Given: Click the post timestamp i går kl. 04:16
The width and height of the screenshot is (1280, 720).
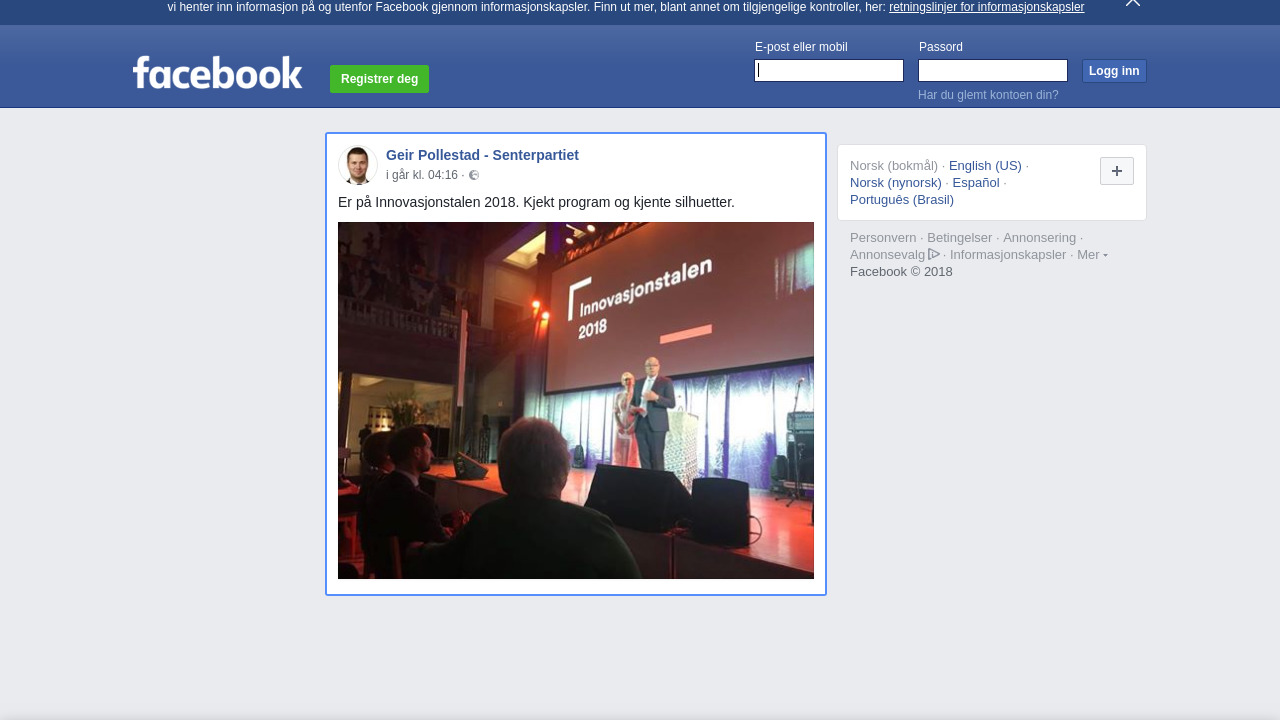Looking at the screenshot, I should pyautogui.click(x=422, y=175).
